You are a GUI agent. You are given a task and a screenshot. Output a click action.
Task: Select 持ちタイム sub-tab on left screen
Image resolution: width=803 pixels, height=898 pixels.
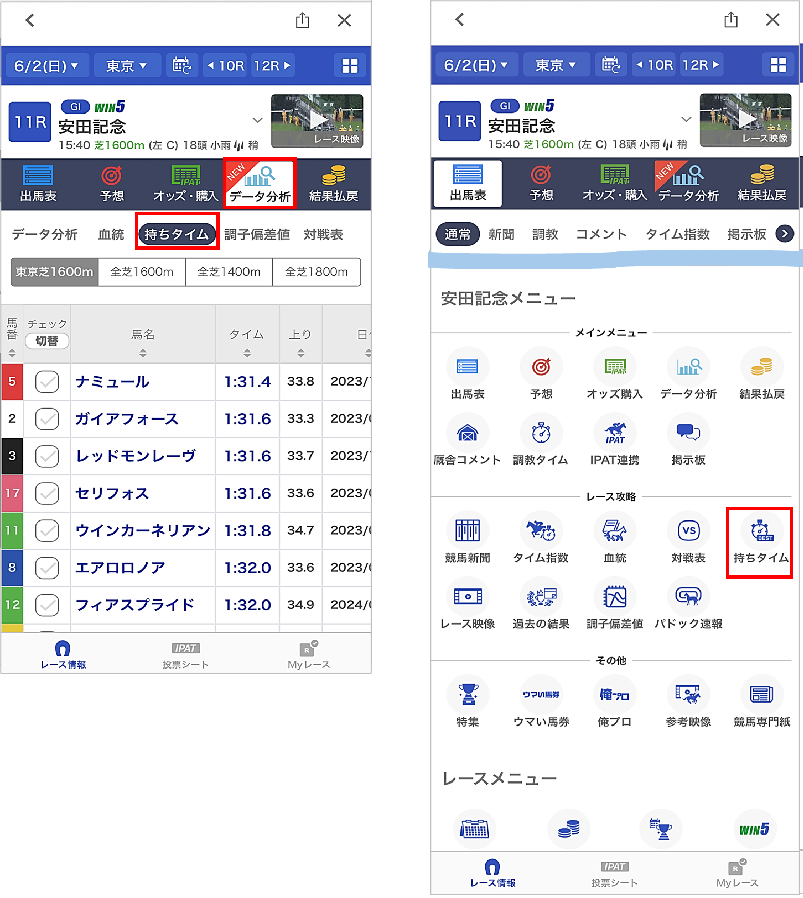point(177,234)
